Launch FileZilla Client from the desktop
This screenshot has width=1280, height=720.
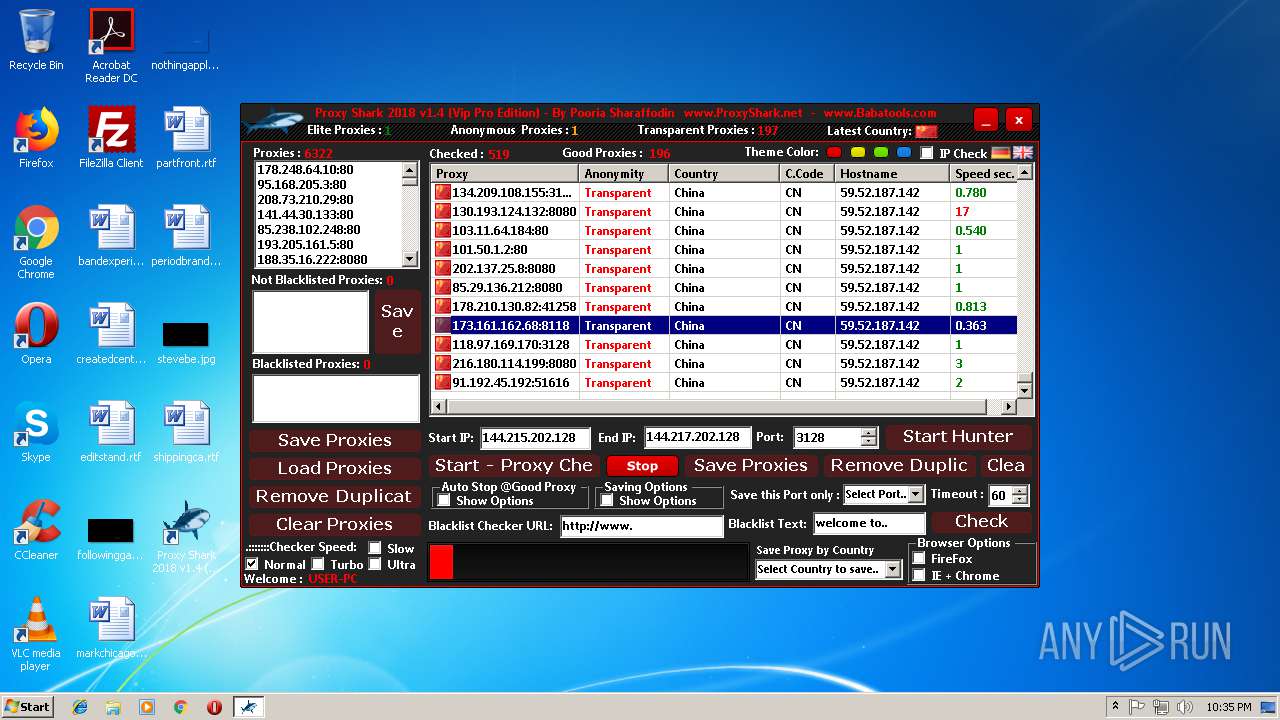tap(111, 138)
